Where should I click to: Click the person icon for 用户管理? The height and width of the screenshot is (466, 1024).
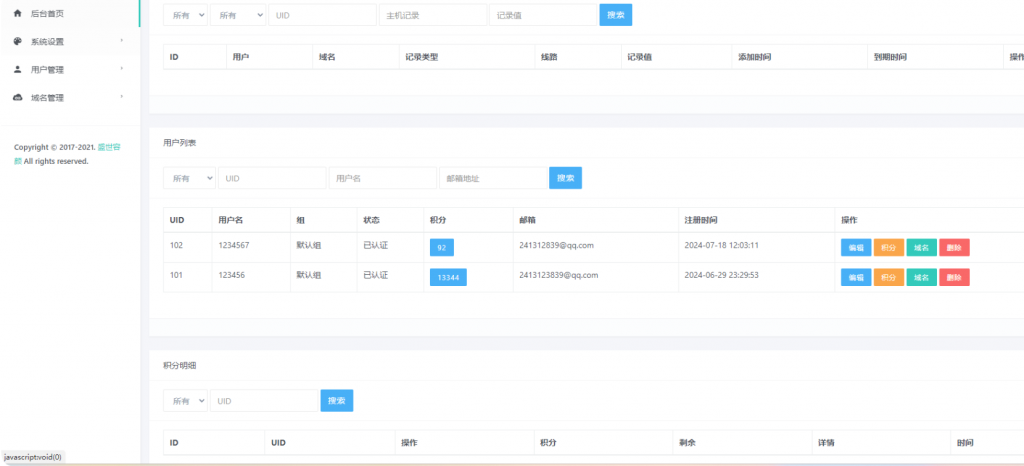pyautogui.click(x=18, y=70)
